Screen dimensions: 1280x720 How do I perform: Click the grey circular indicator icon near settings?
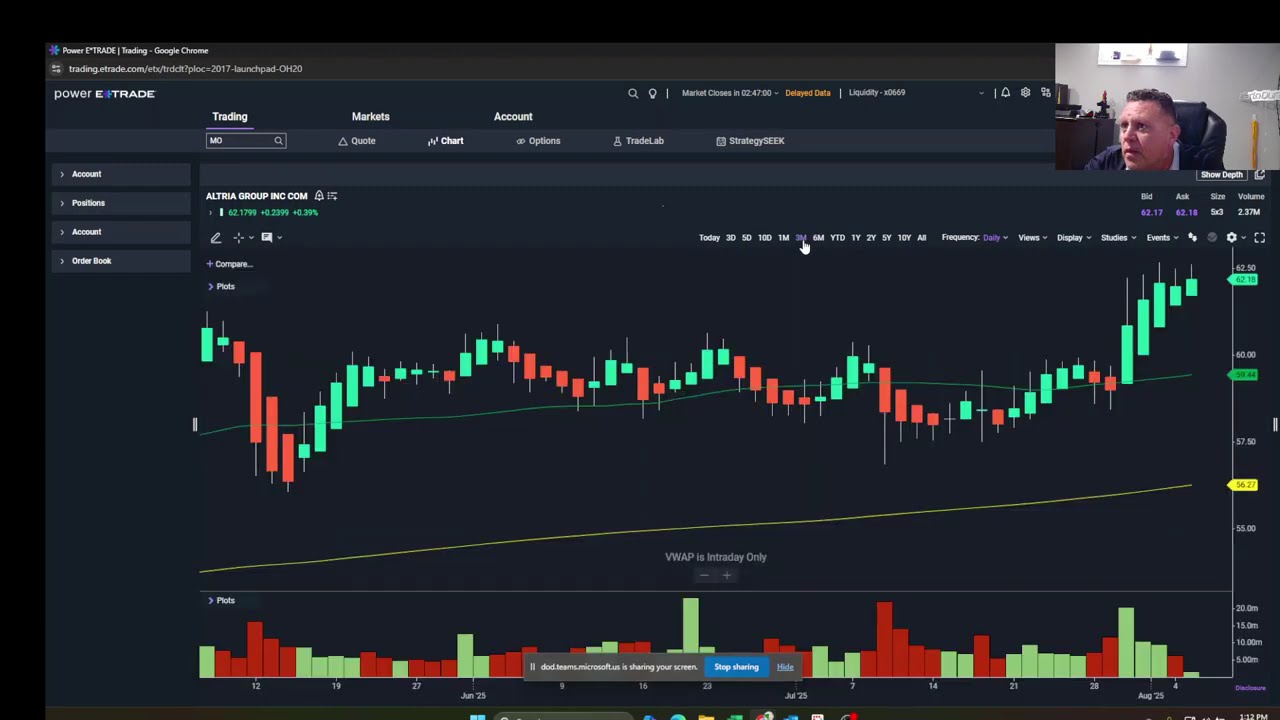(x=1212, y=238)
